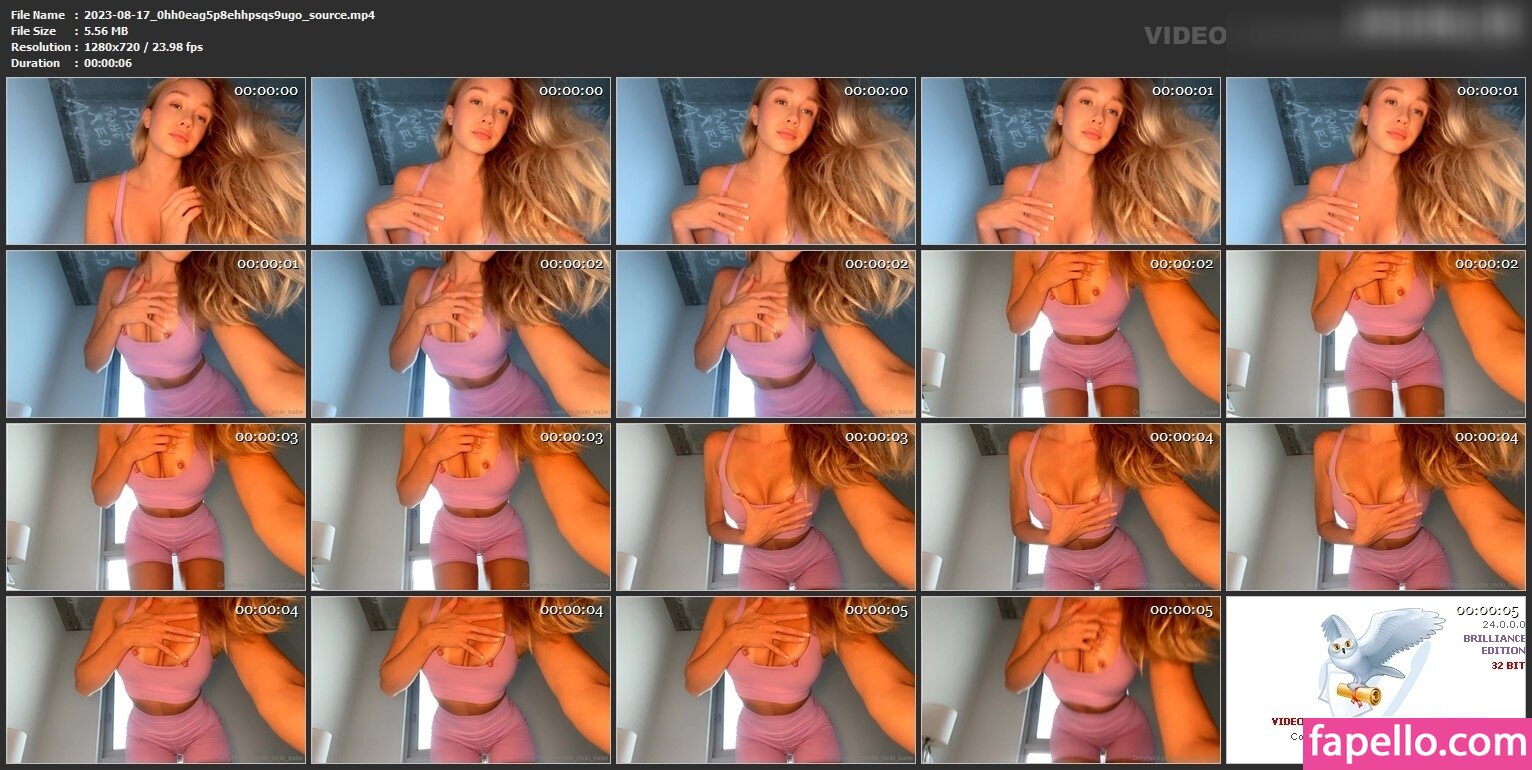This screenshot has height=770, width=1532.
Task: Open the first thumbnail in the top row
Action: tap(155, 161)
